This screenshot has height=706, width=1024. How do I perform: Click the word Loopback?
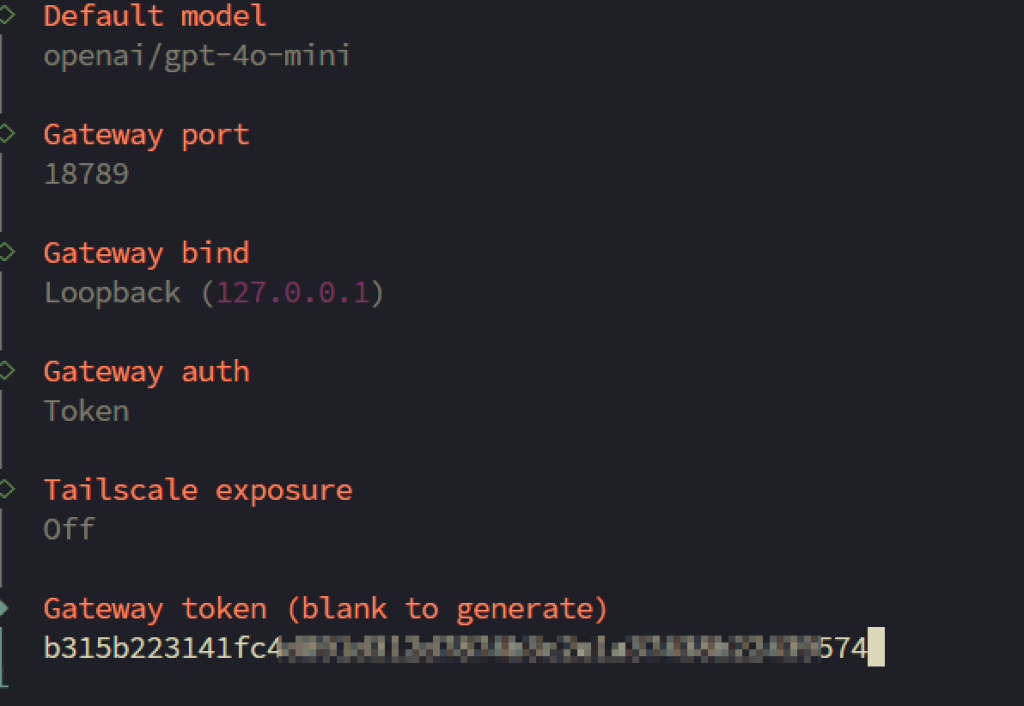pos(112,293)
